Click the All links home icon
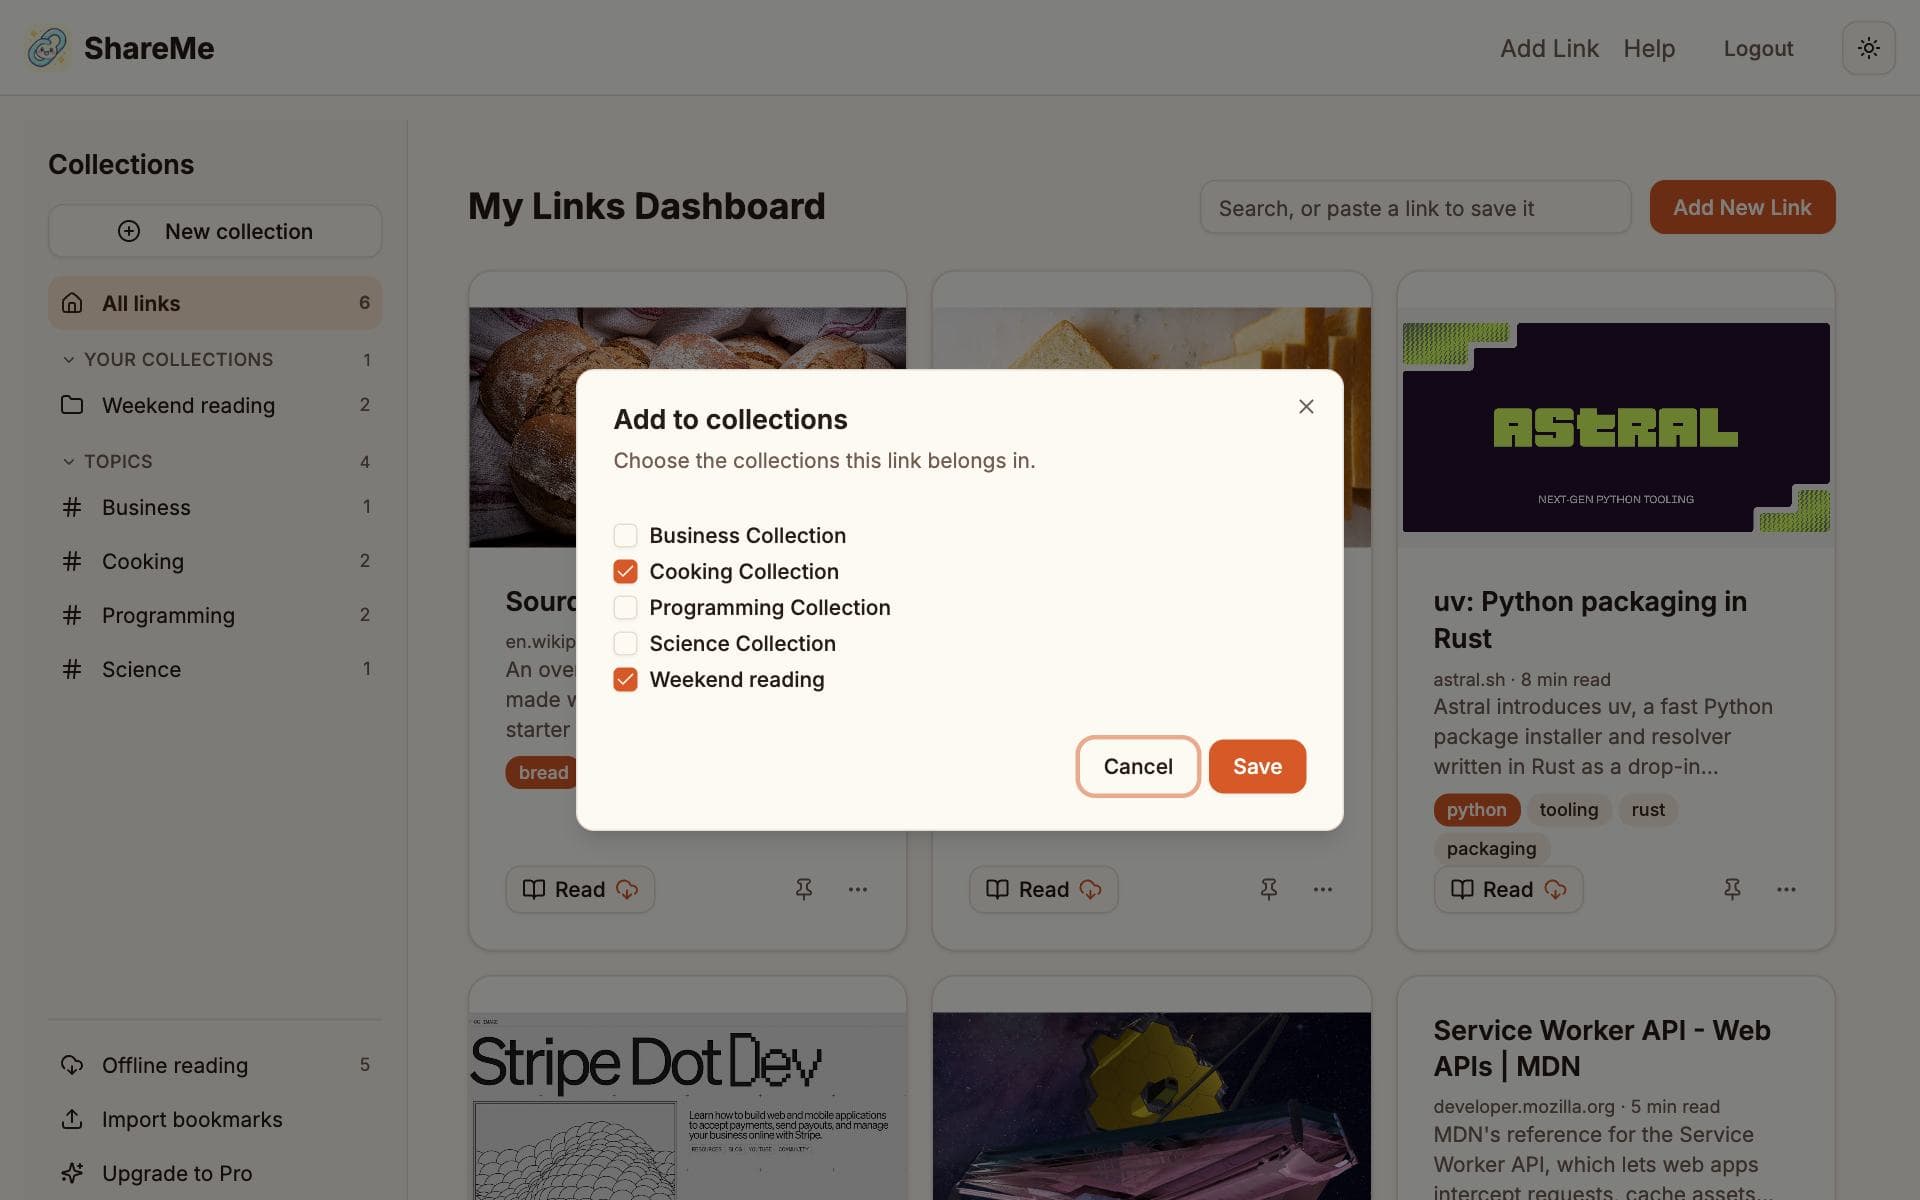1920x1200 pixels. 72,303
